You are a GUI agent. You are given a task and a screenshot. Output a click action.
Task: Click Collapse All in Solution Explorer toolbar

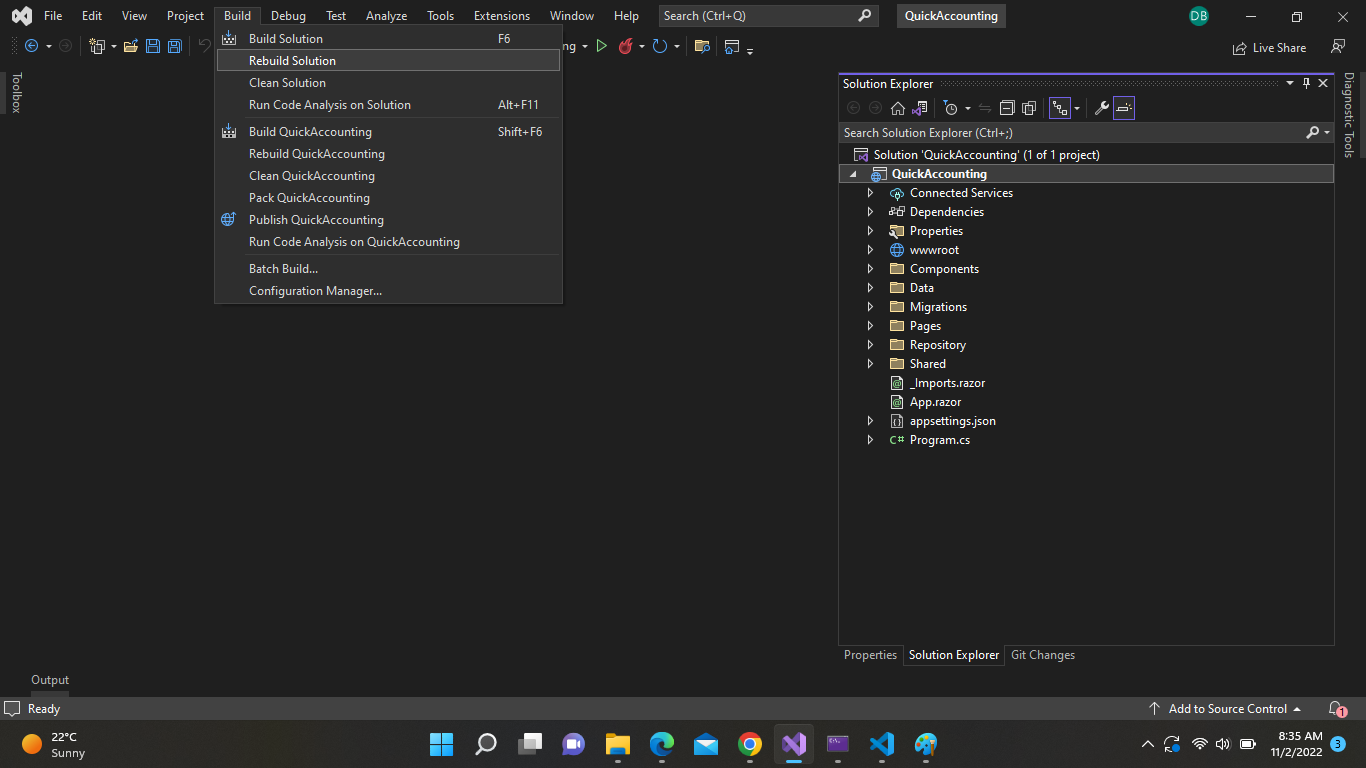coord(1007,108)
